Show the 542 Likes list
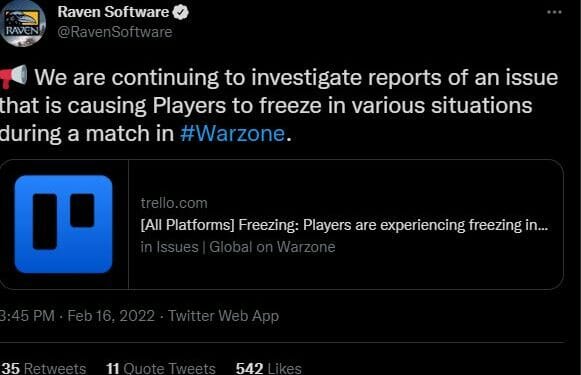The image size is (581, 375). (x=269, y=368)
